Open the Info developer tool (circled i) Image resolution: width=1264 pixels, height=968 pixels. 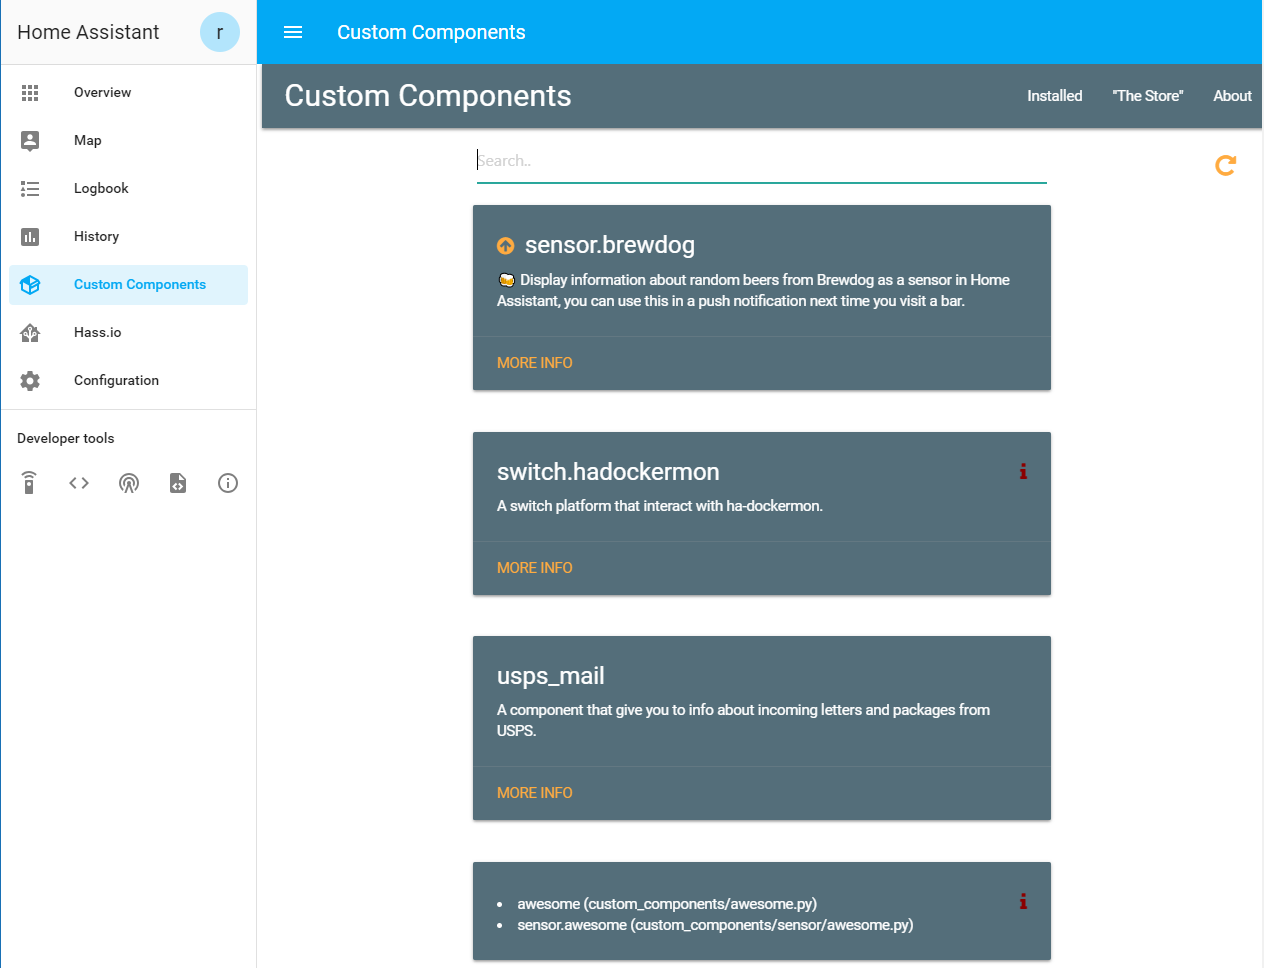[x=228, y=483]
